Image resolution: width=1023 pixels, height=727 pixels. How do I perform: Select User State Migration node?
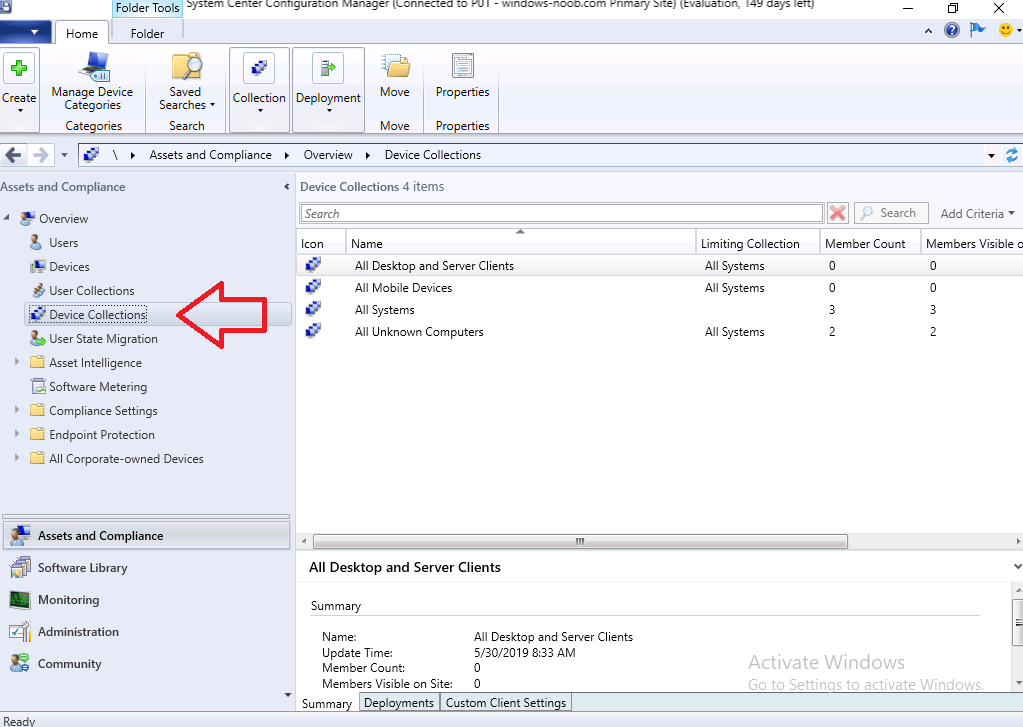103,339
